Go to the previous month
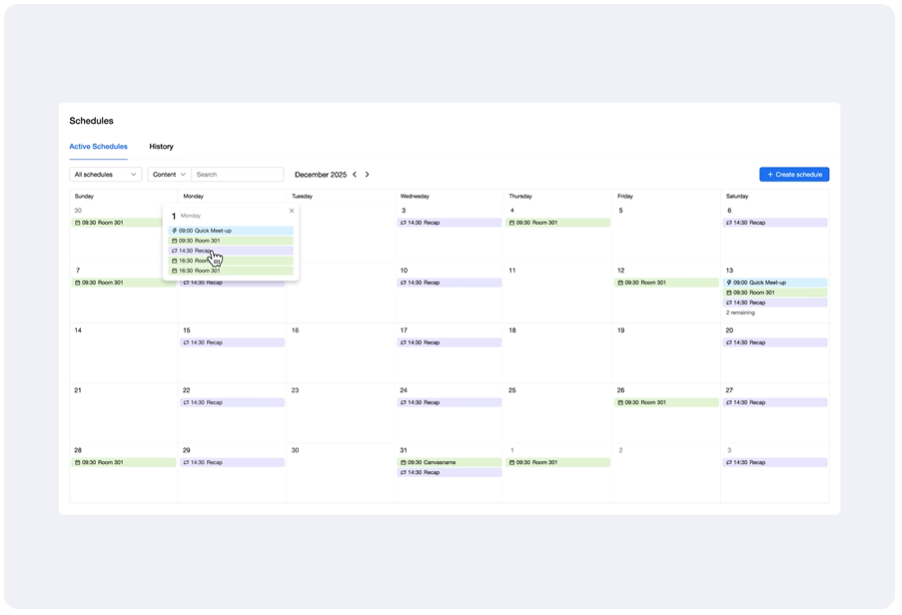Viewport: 902px width, 615px height. (x=354, y=175)
